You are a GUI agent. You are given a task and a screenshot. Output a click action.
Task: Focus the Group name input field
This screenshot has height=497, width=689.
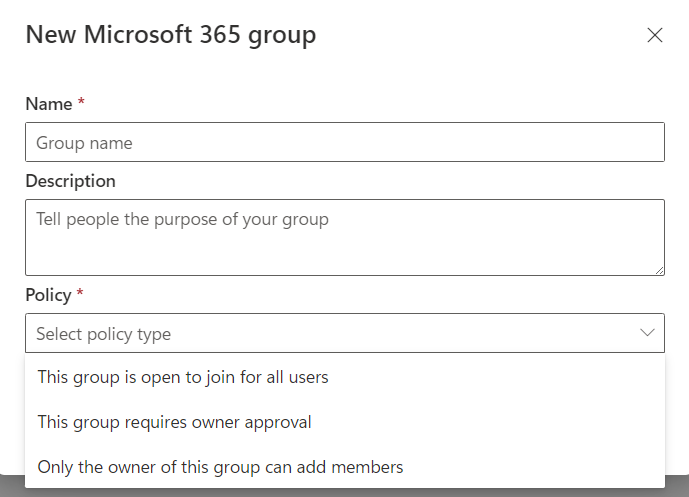(x=344, y=143)
